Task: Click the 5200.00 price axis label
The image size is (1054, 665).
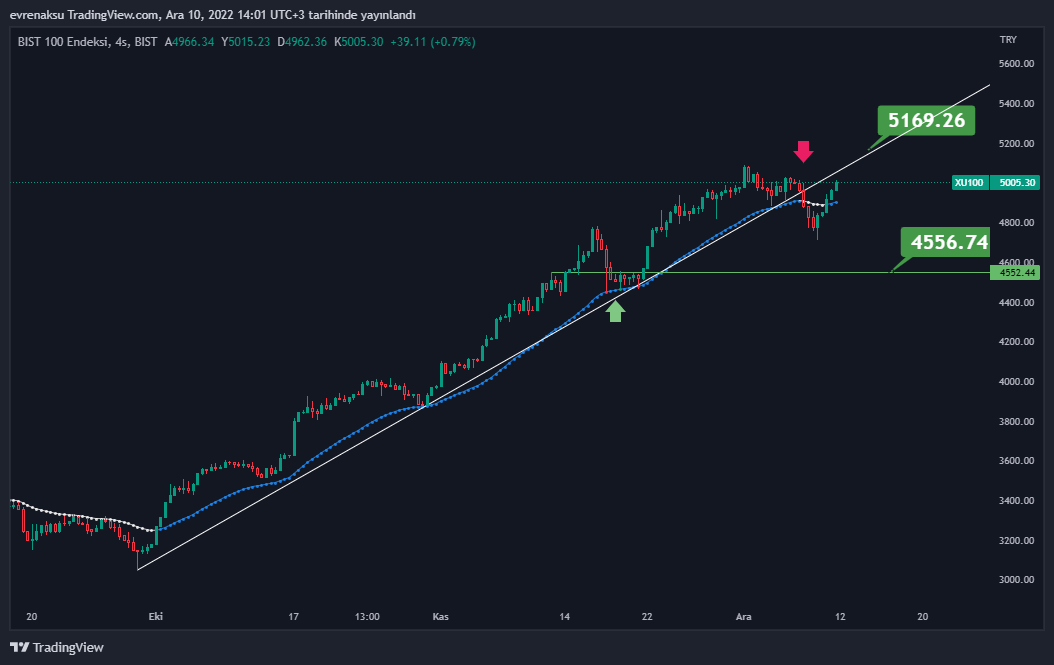Action: [1016, 143]
